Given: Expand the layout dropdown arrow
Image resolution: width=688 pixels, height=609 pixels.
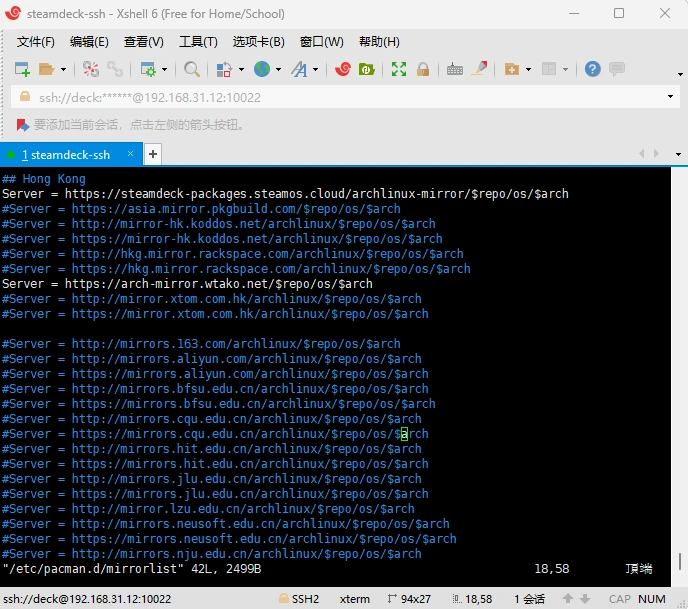Looking at the screenshot, I should coord(566,69).
